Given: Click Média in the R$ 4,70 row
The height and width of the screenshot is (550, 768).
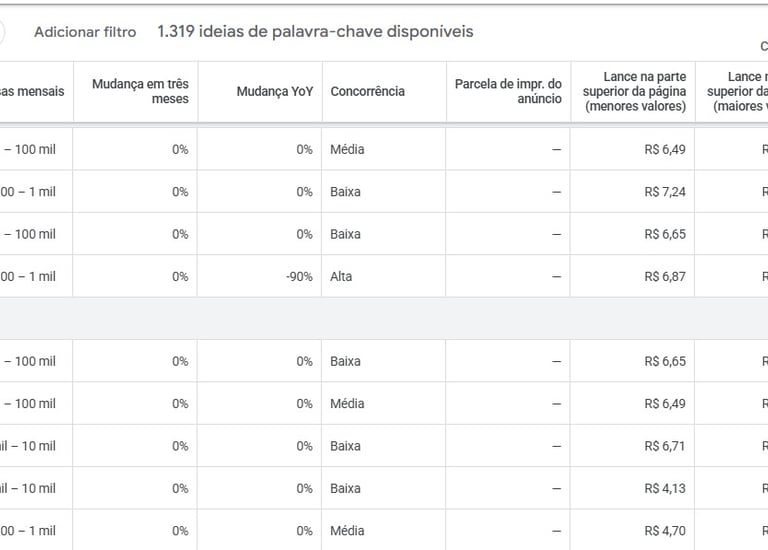Looking at the screenshot, I should (347, 531).
